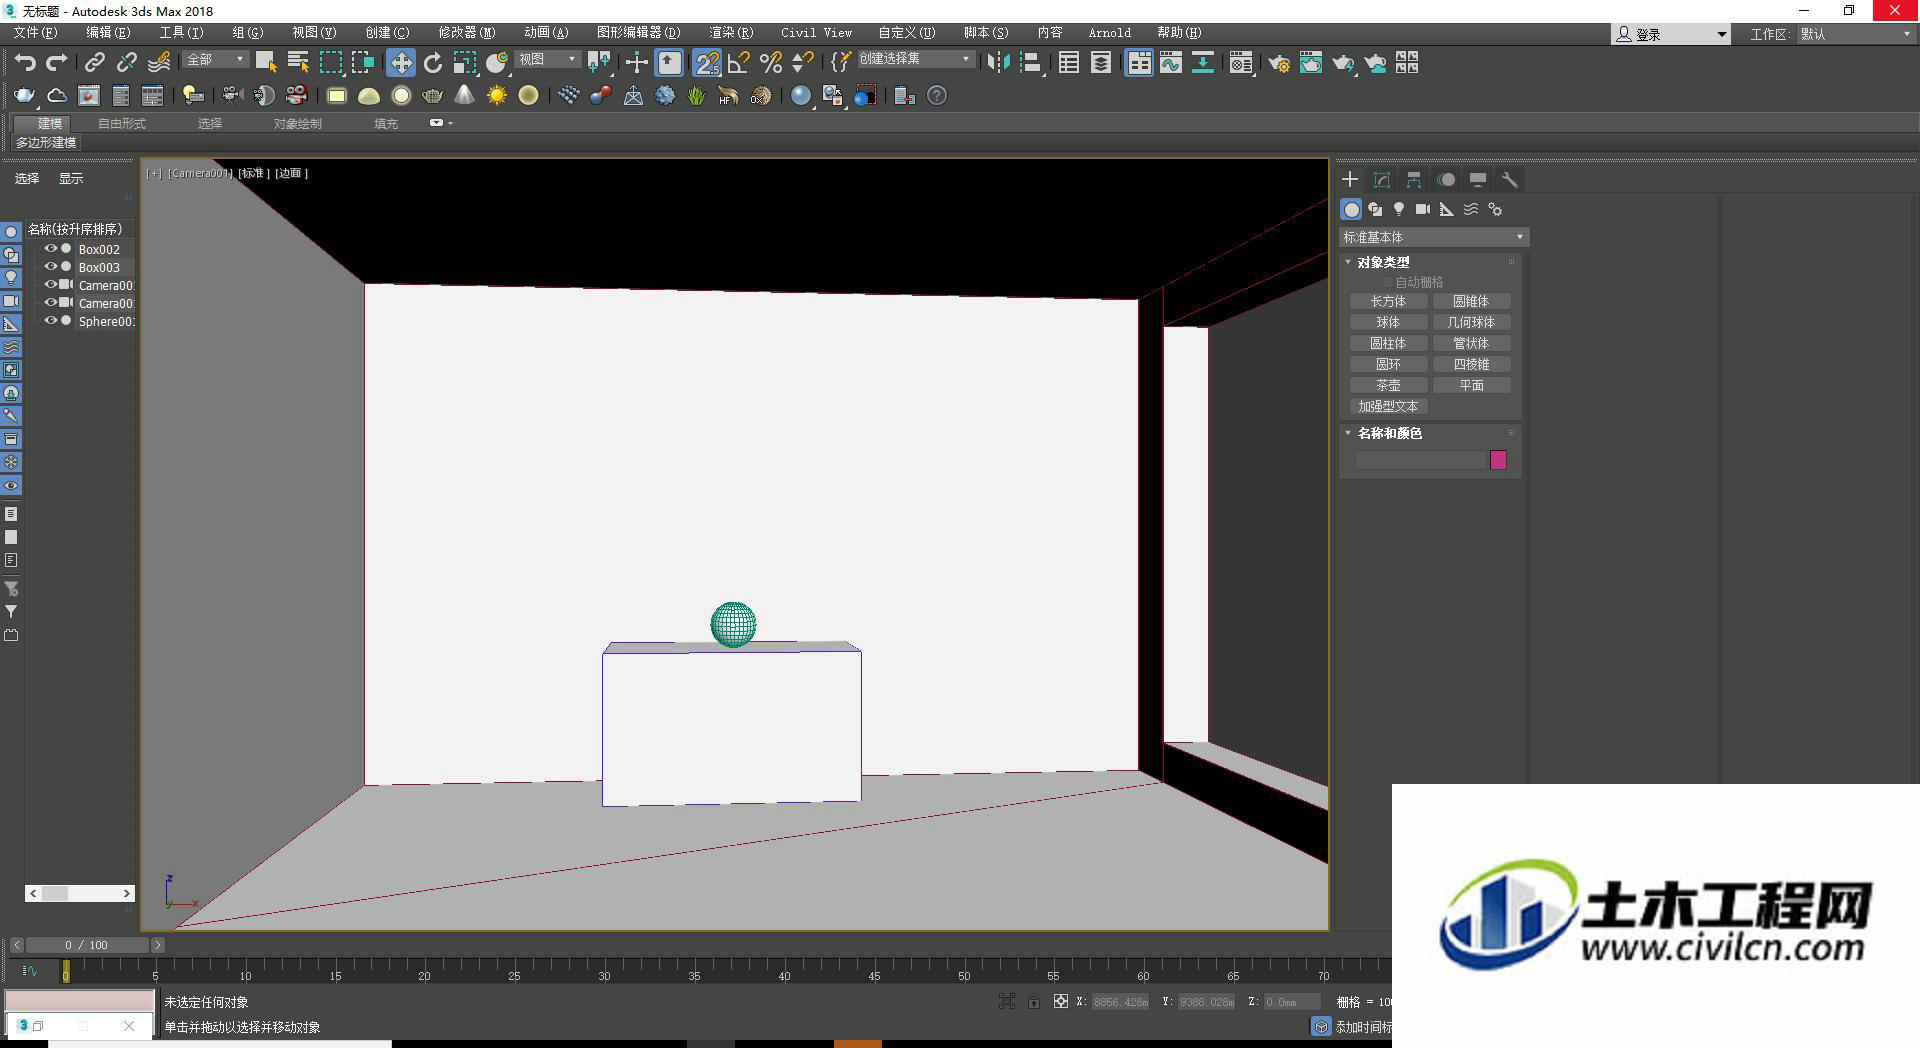Open the 修改器(M) menu

(x=466, y=33)
